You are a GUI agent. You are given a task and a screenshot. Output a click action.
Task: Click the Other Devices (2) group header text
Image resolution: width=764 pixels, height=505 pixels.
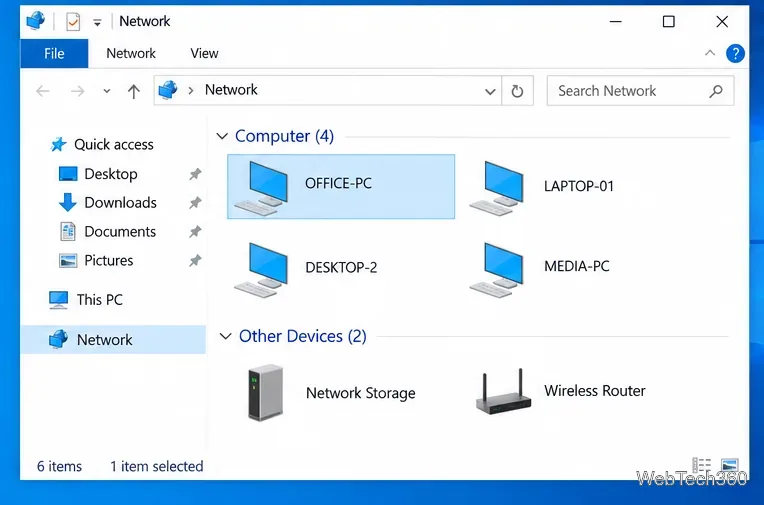tap(303, 336)
